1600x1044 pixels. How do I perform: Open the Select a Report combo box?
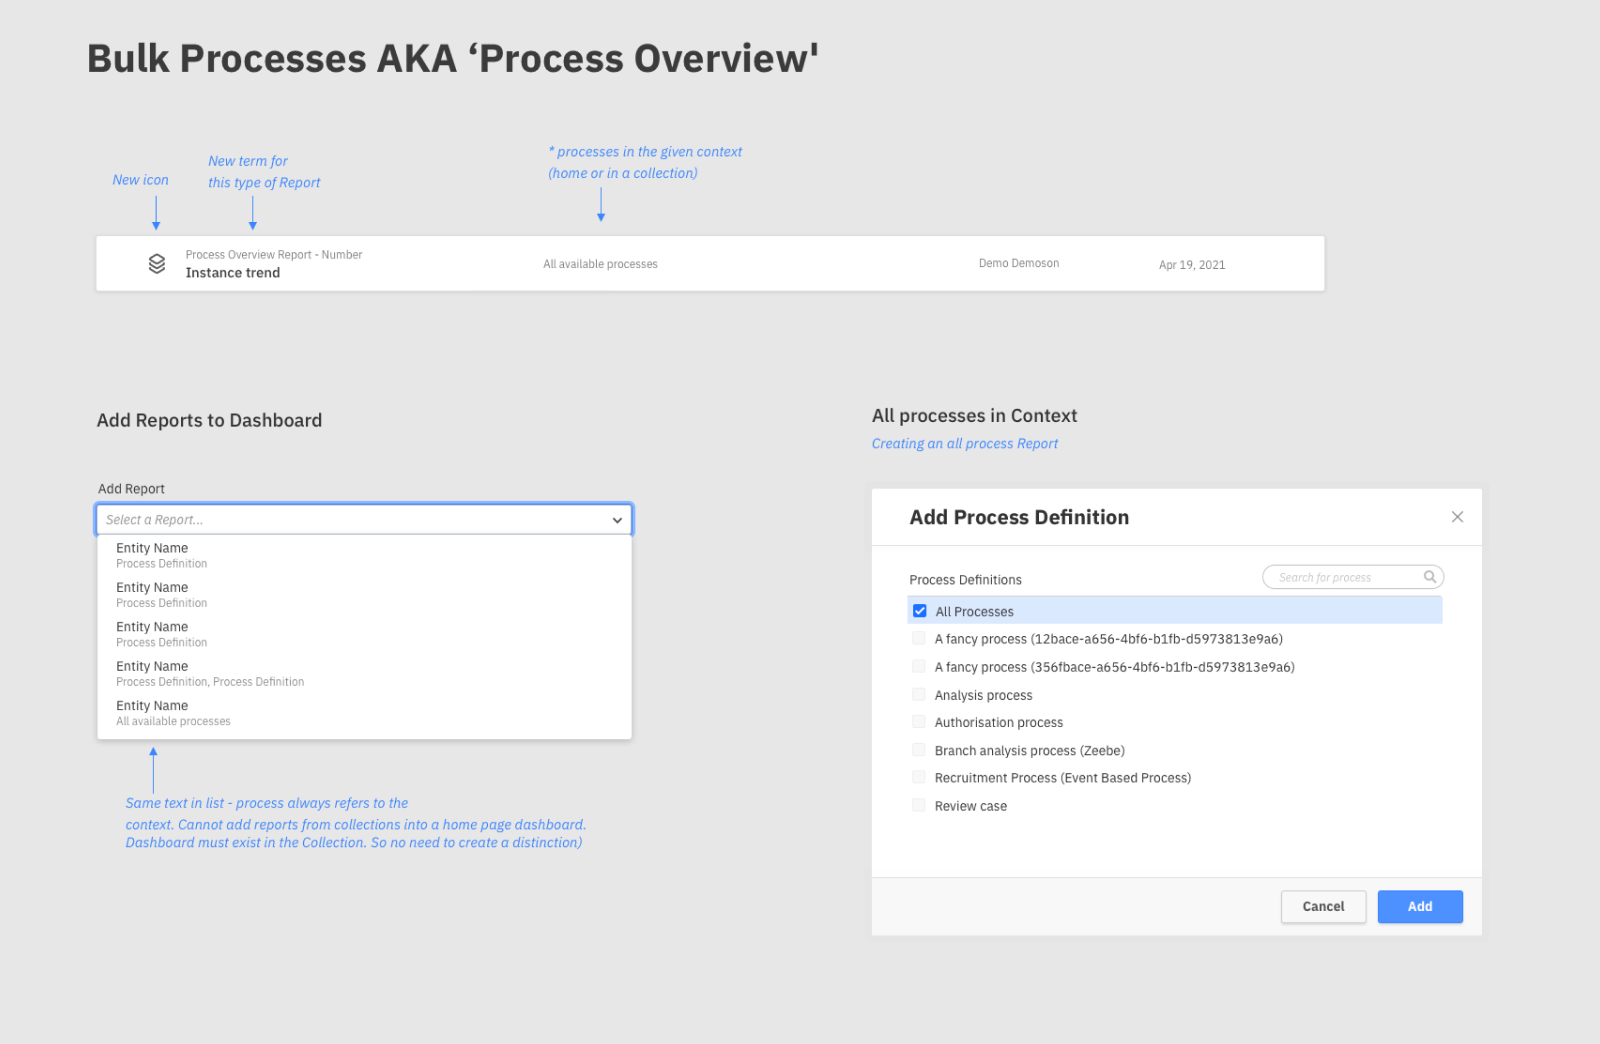click(364, 520)
